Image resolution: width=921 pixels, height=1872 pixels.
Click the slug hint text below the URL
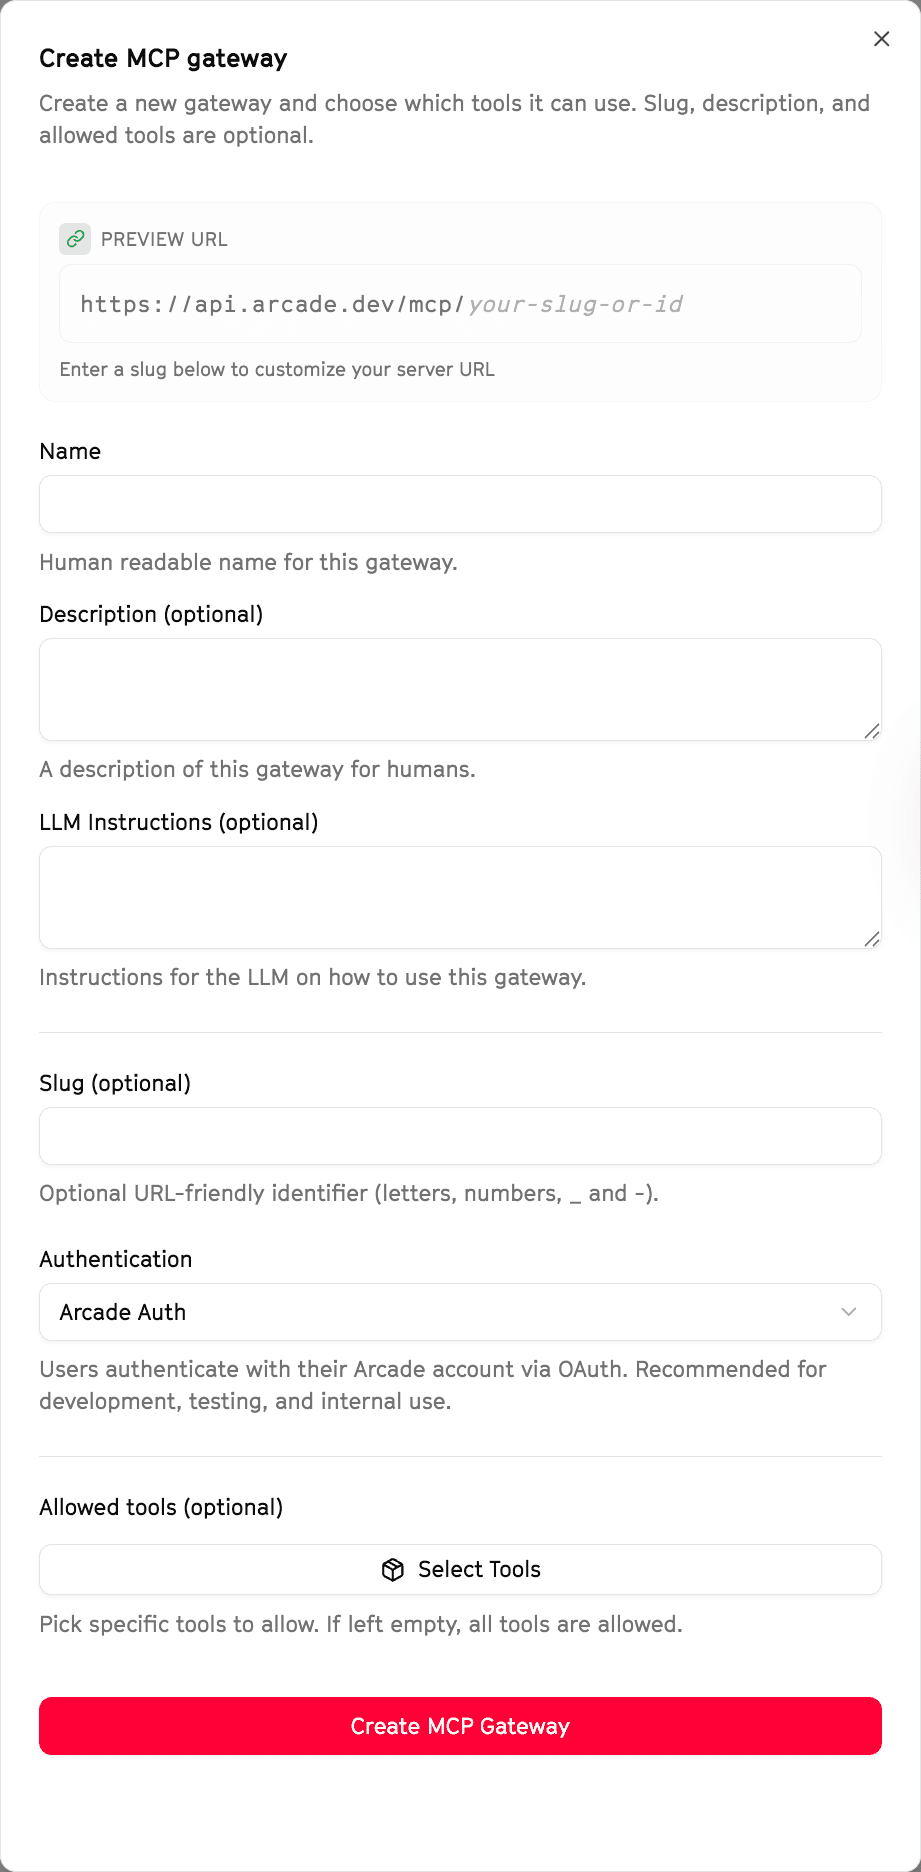[277, 369]
